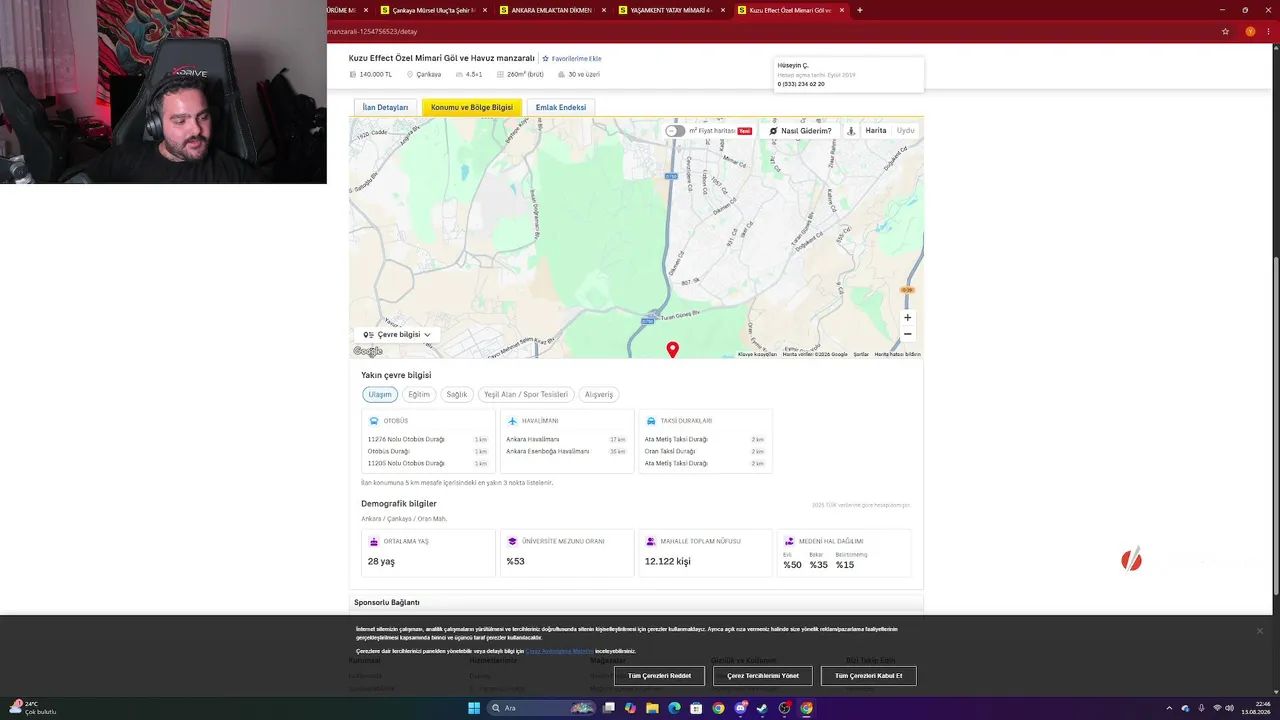Click Google logo on the map

368,351
